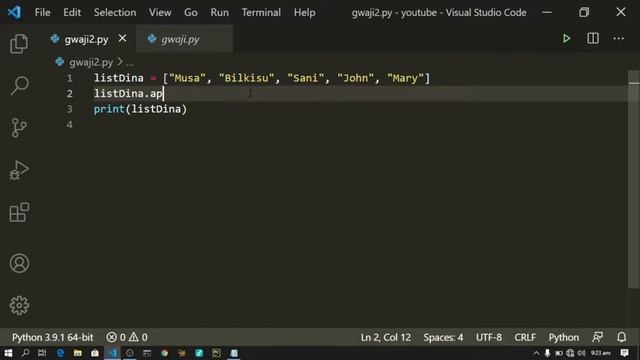Image resolution: width=640 pixels, height=360 pixels.
Task: Open File Explorer from the taskbar
Action: pos(78,353)
